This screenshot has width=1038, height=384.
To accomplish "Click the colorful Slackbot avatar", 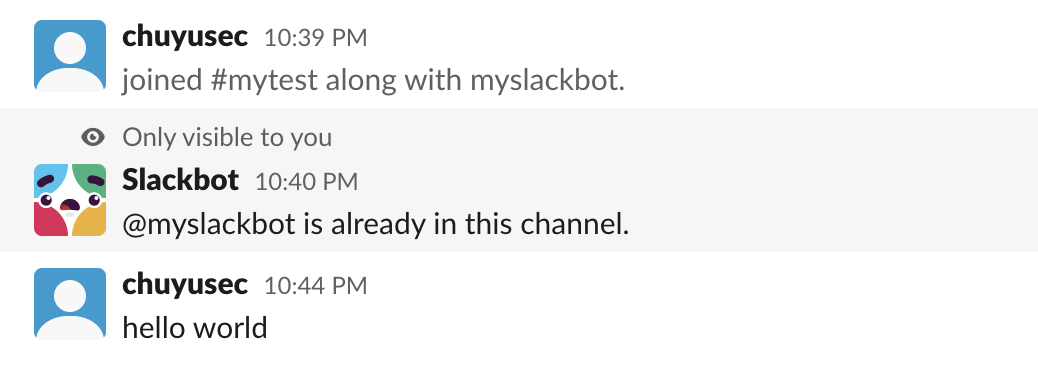I will [70, 200].
